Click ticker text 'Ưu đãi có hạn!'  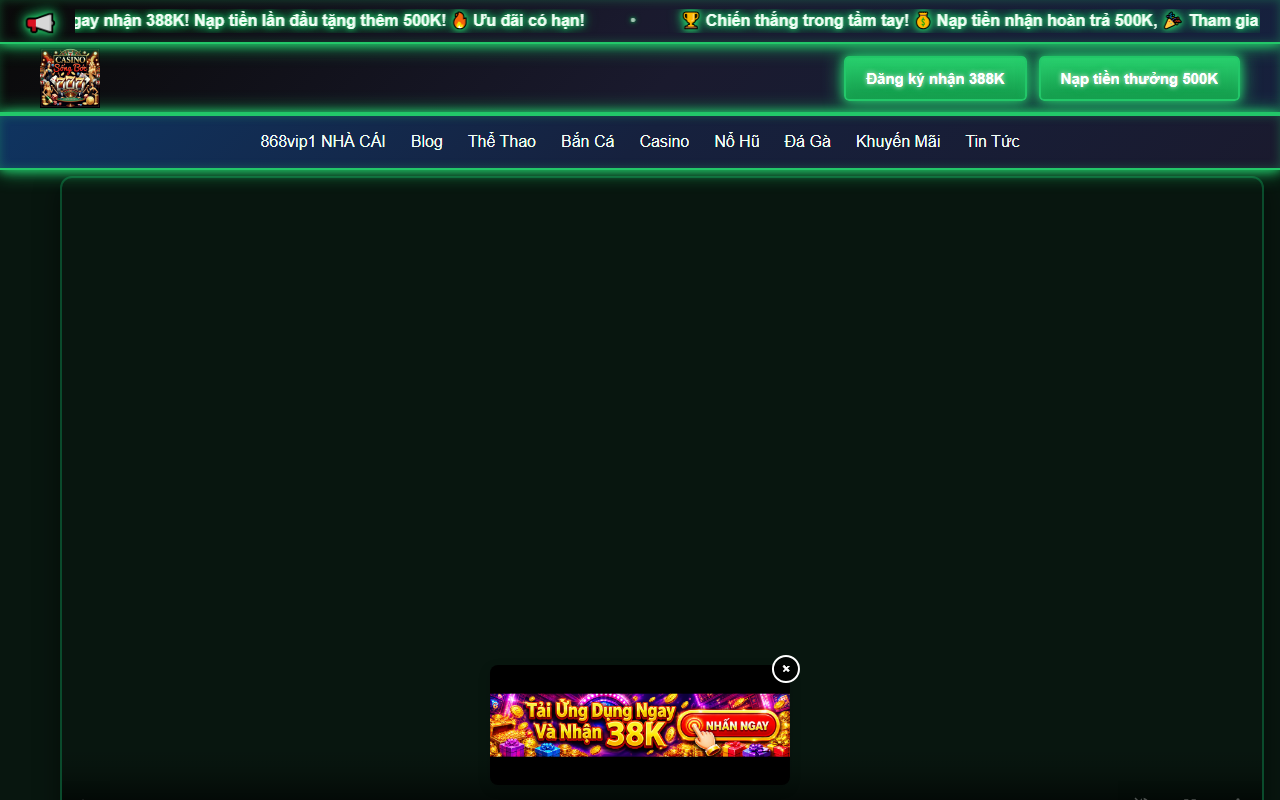point(529,20)
